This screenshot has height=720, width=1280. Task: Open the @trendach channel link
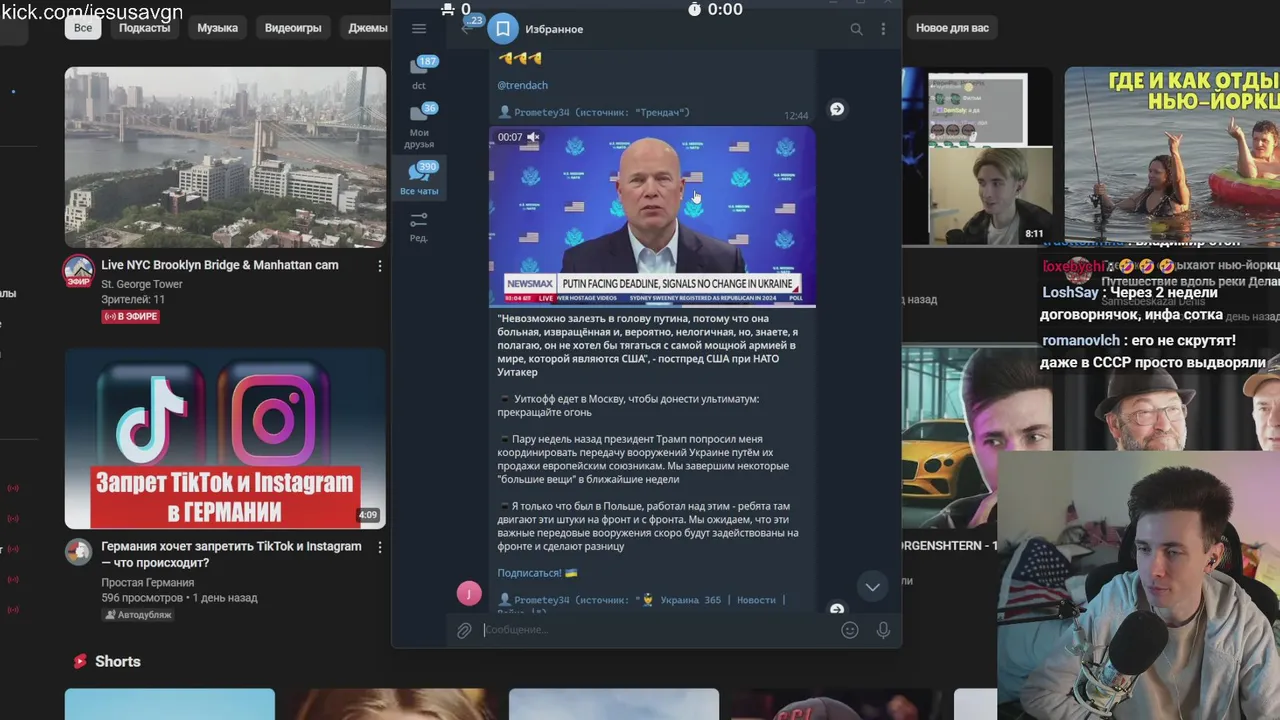pos(522,85)
